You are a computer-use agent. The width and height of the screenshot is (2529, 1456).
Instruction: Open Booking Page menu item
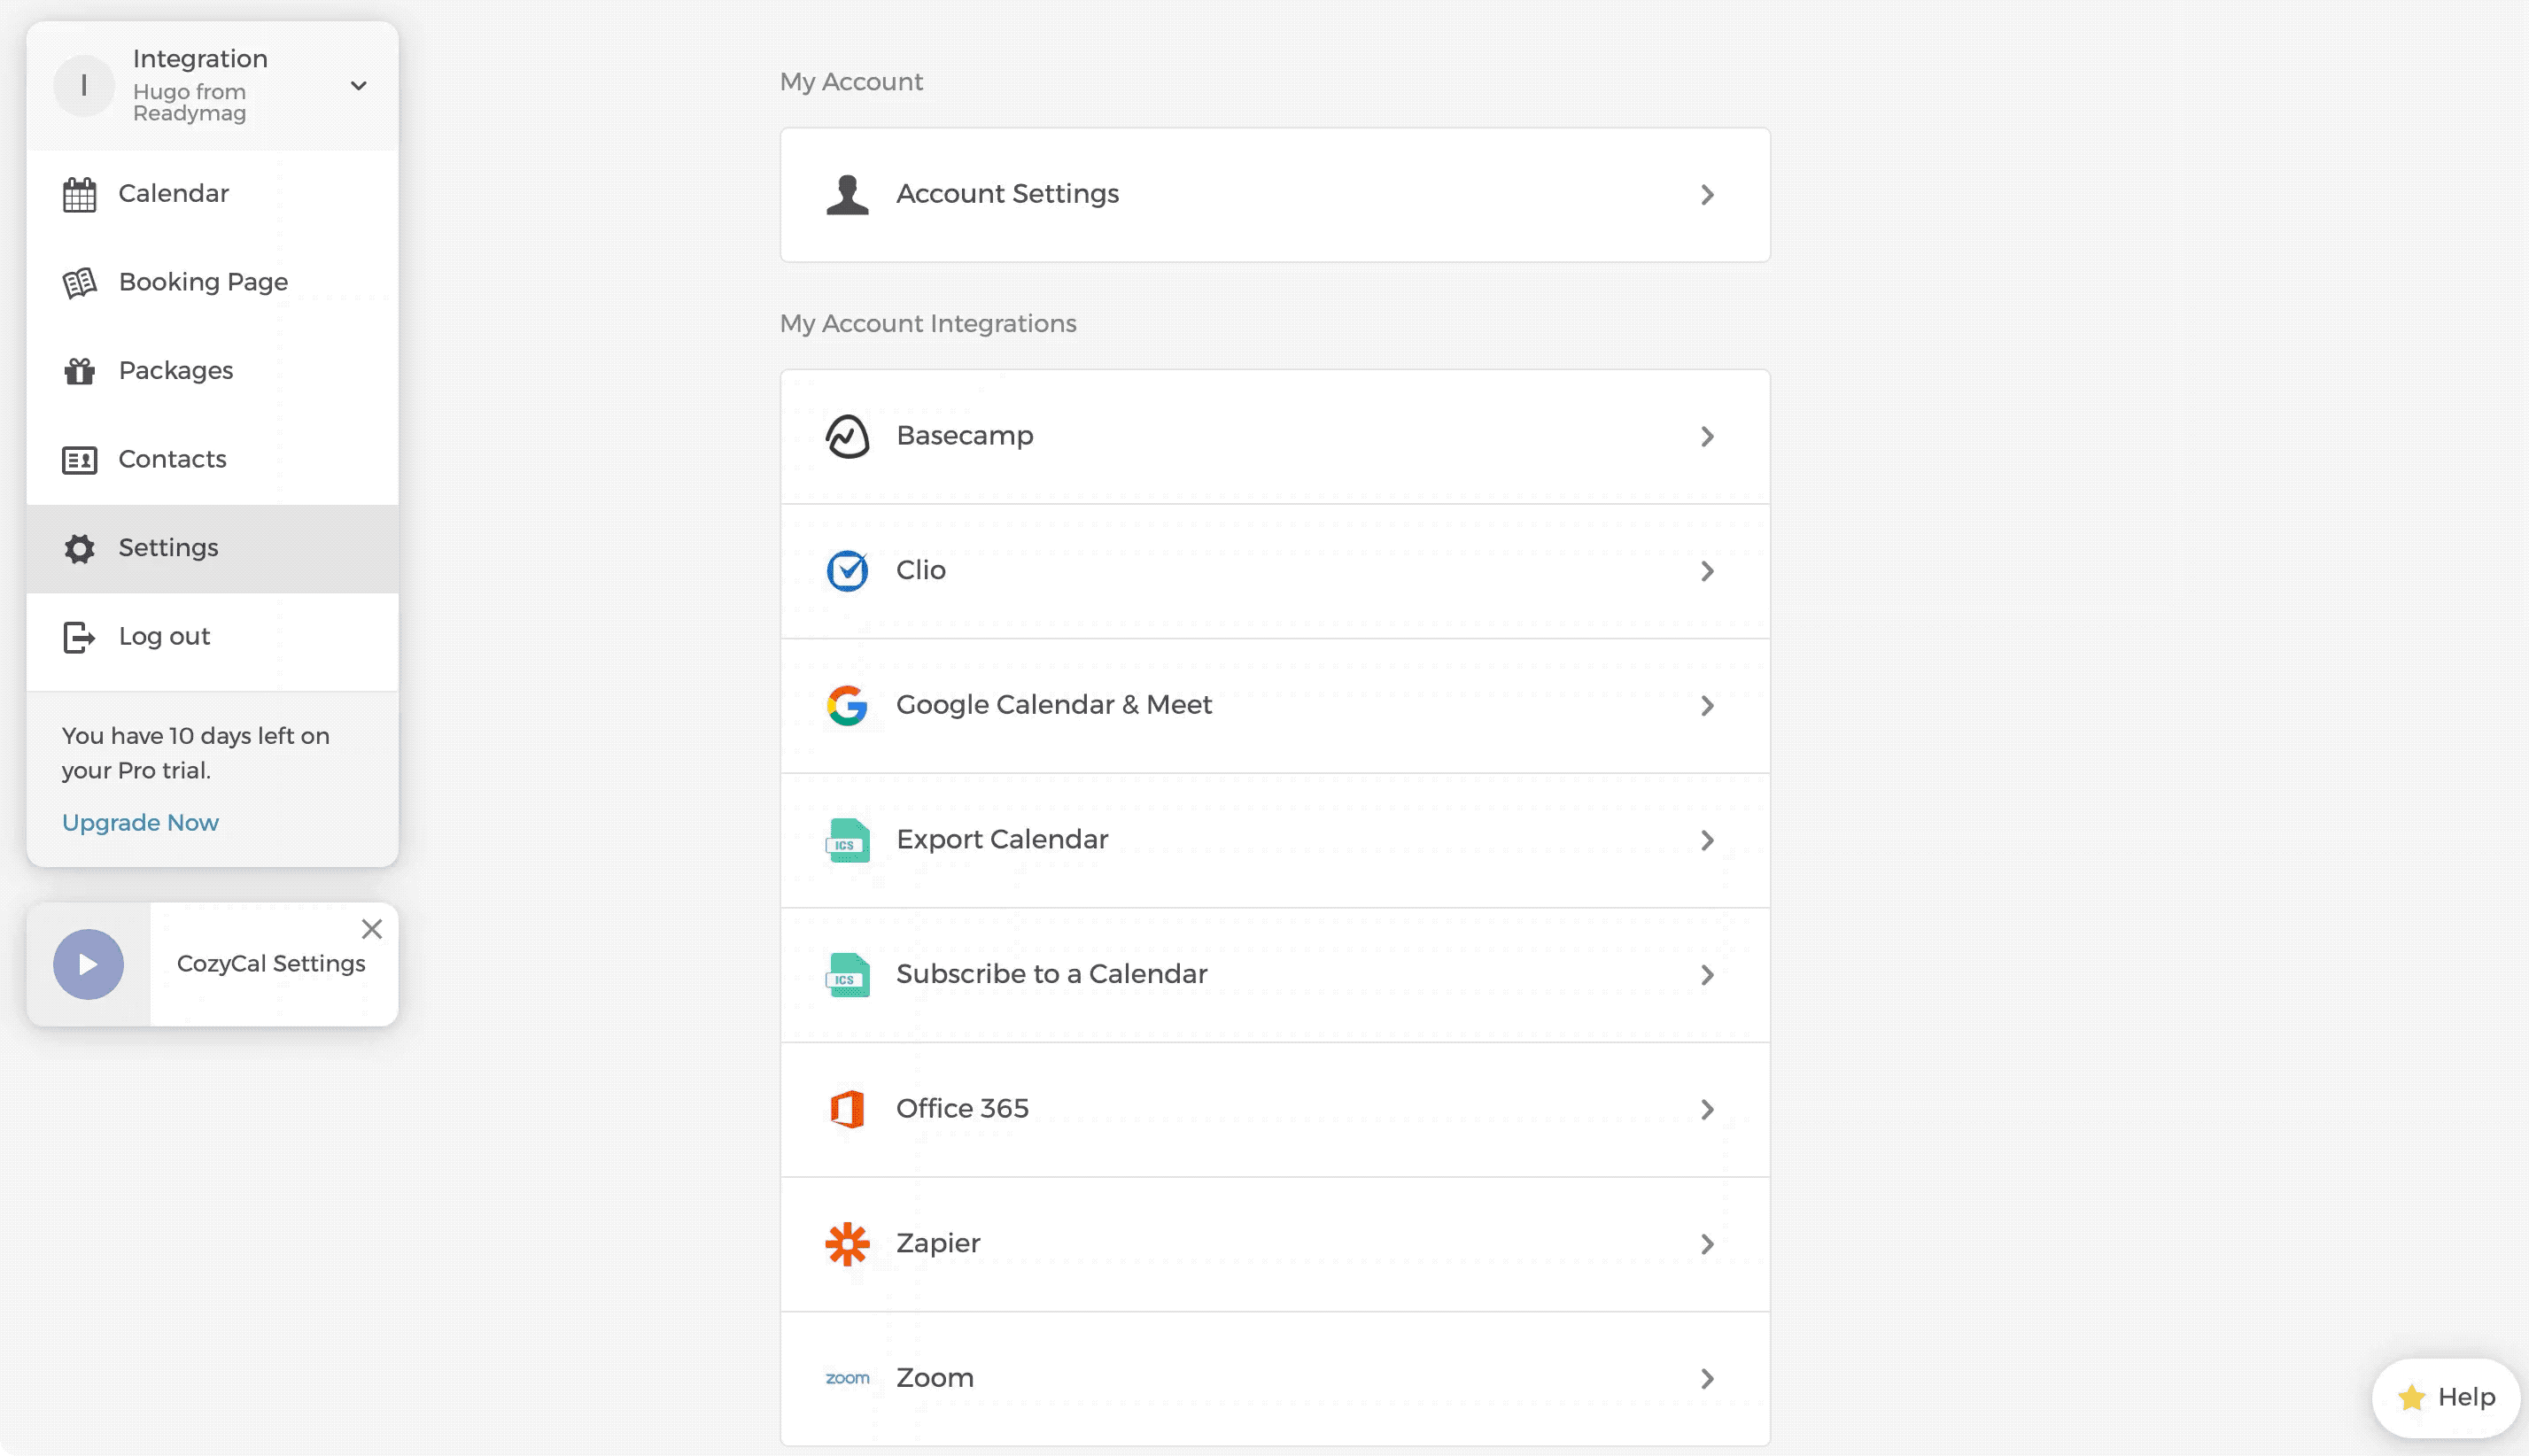[212, 283]
